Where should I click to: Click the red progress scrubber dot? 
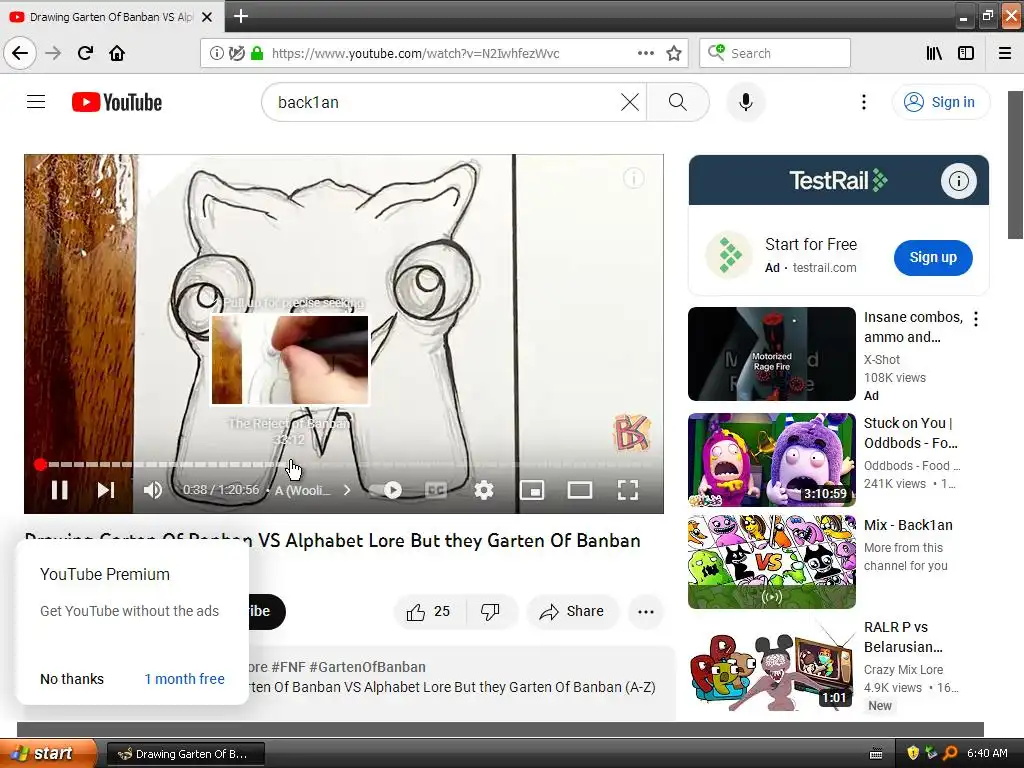[40, 464]
